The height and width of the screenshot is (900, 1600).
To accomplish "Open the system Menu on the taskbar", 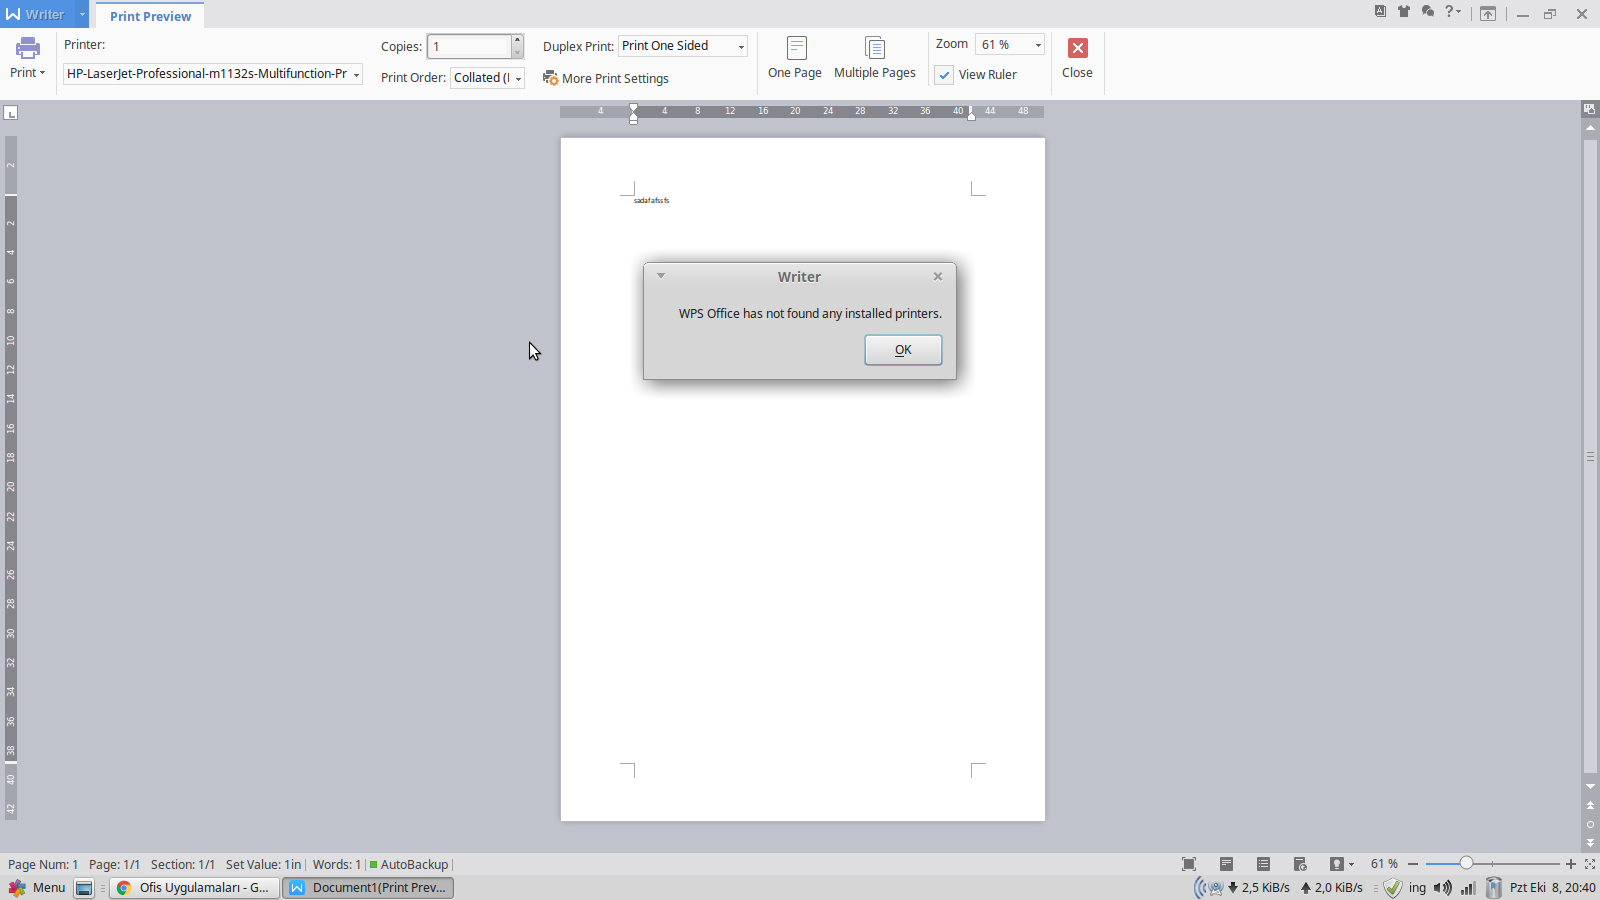I will click(37, 888).
